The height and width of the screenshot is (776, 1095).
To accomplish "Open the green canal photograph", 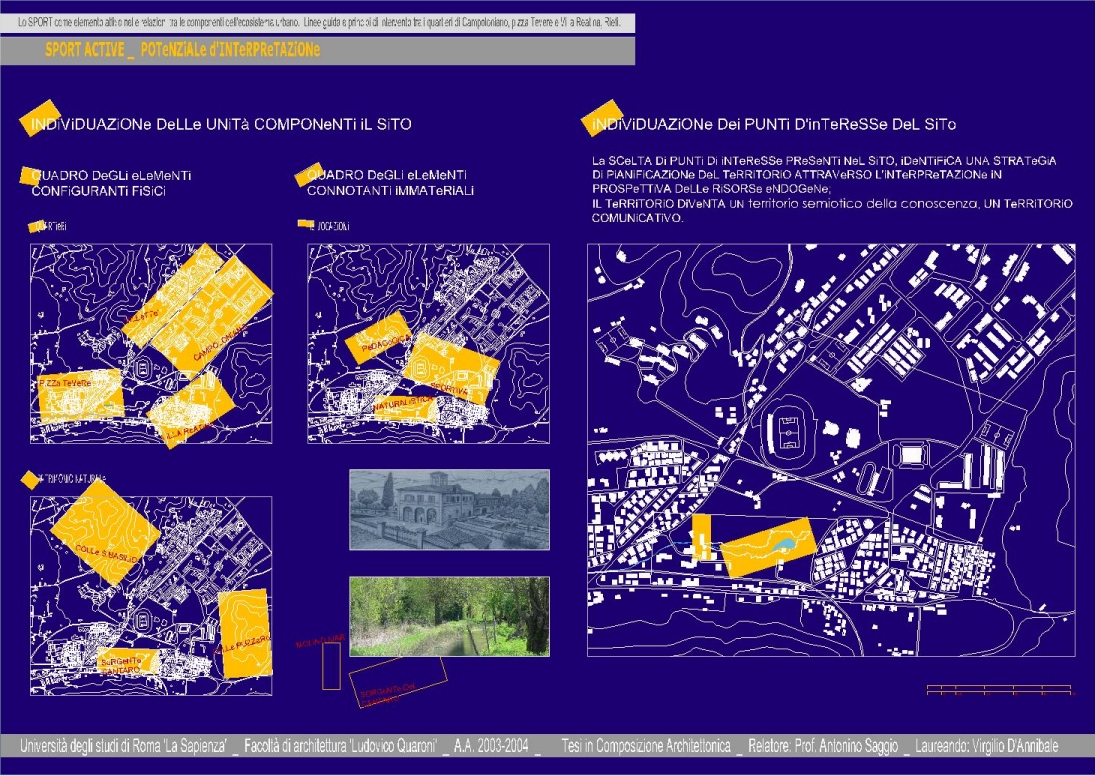I will pos(449,616).
